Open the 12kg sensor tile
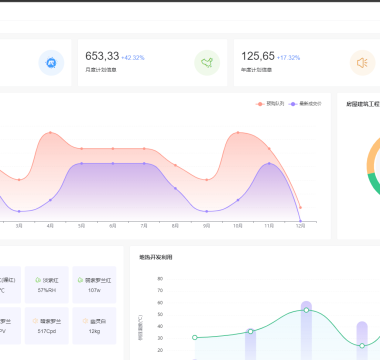 point(94,326)
